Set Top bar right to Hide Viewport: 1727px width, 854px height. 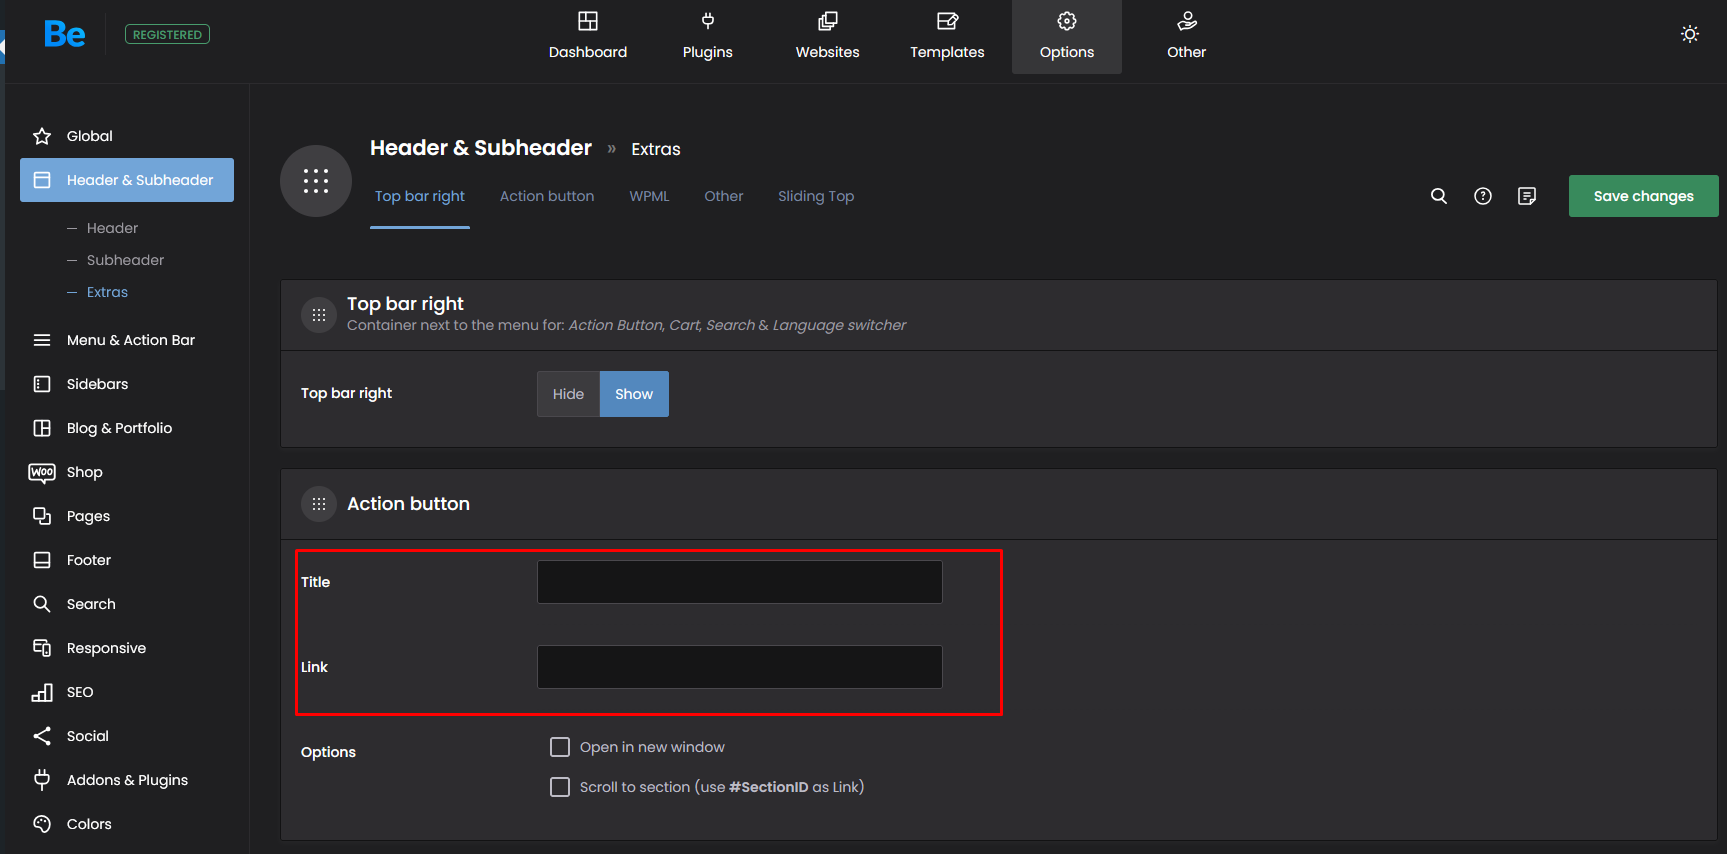coord(568,394)
